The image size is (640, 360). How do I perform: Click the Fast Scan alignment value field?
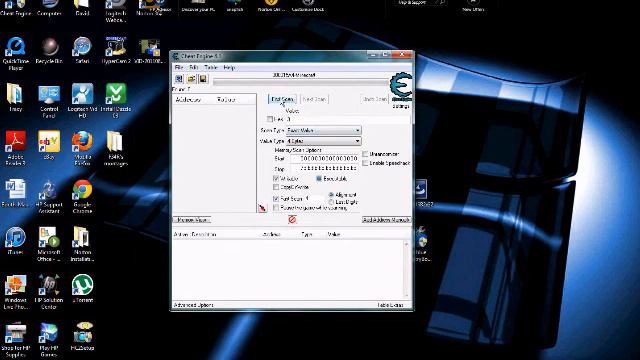coord(314,199)
